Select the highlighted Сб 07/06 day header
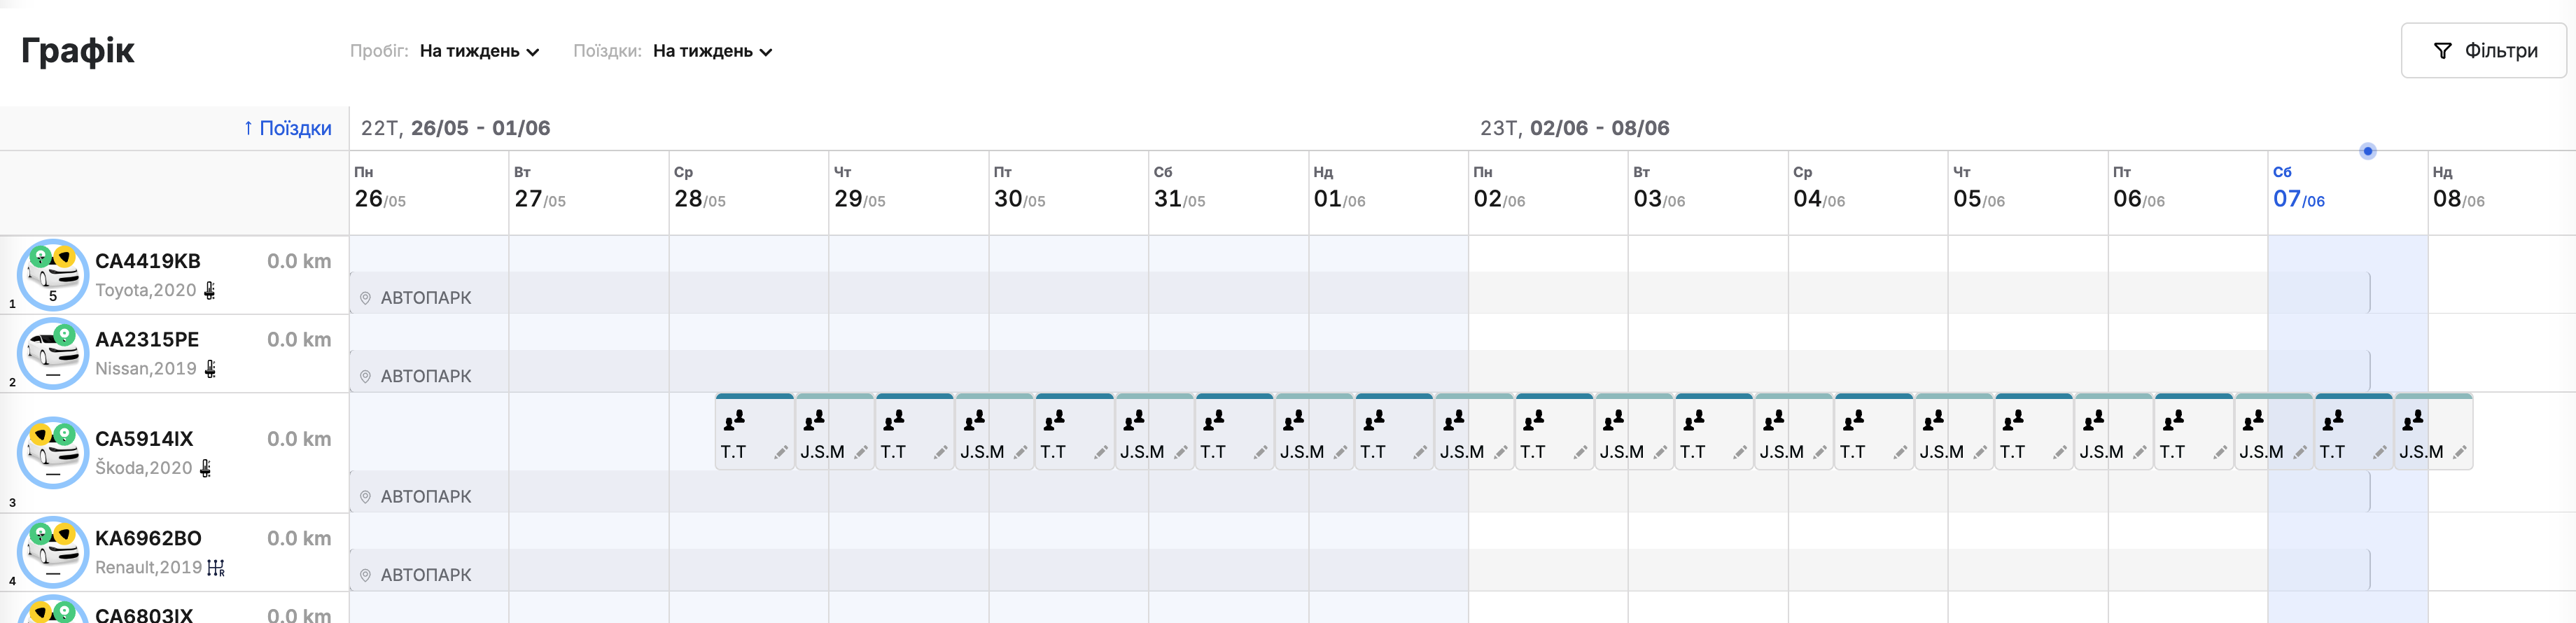The width and height of the screenshot is (2576, 623). 2348,193
